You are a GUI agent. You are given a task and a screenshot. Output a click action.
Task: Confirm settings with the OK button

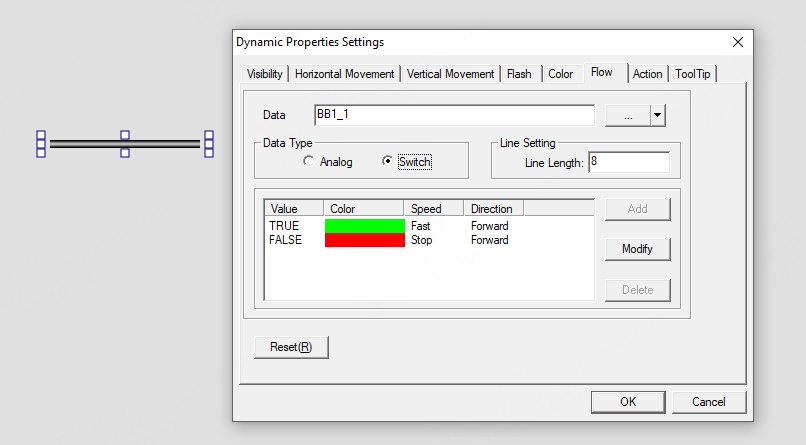[627, 402]
